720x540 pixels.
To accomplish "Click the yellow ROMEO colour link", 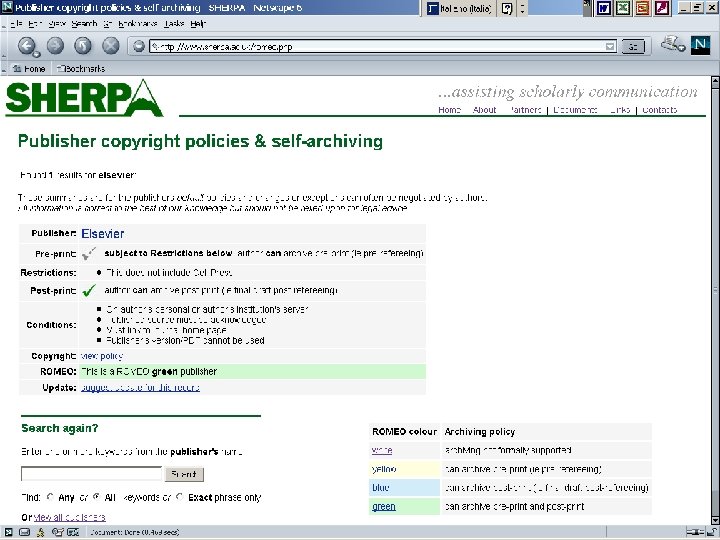I will (384, 469).
